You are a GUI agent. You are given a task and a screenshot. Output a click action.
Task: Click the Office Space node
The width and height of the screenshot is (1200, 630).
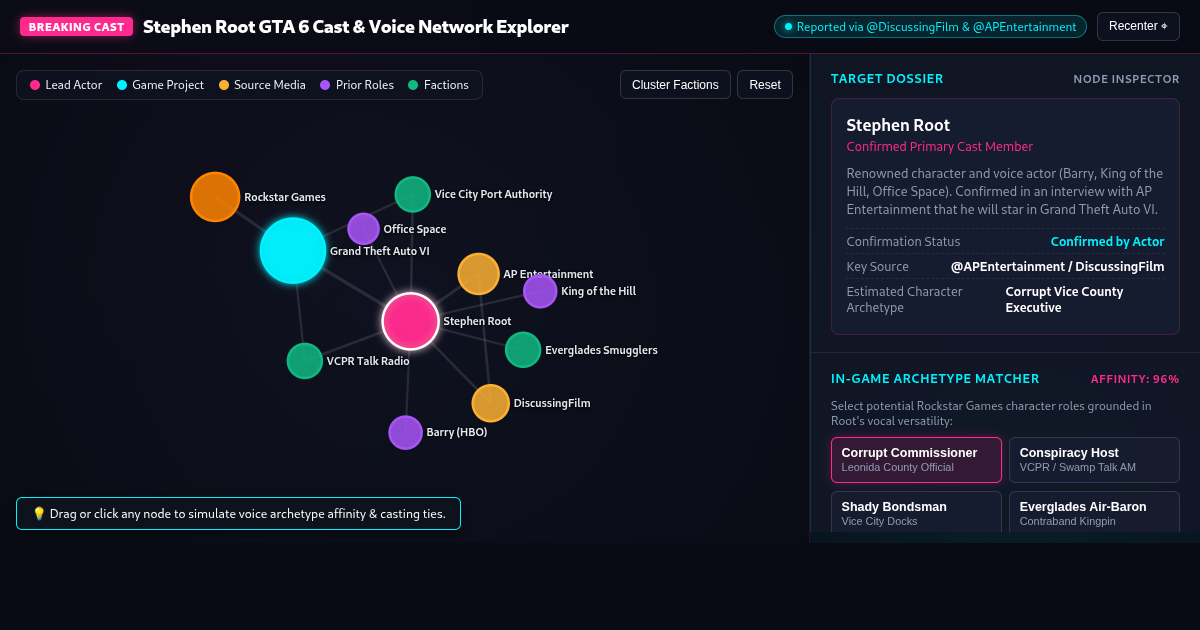(363, 229)
